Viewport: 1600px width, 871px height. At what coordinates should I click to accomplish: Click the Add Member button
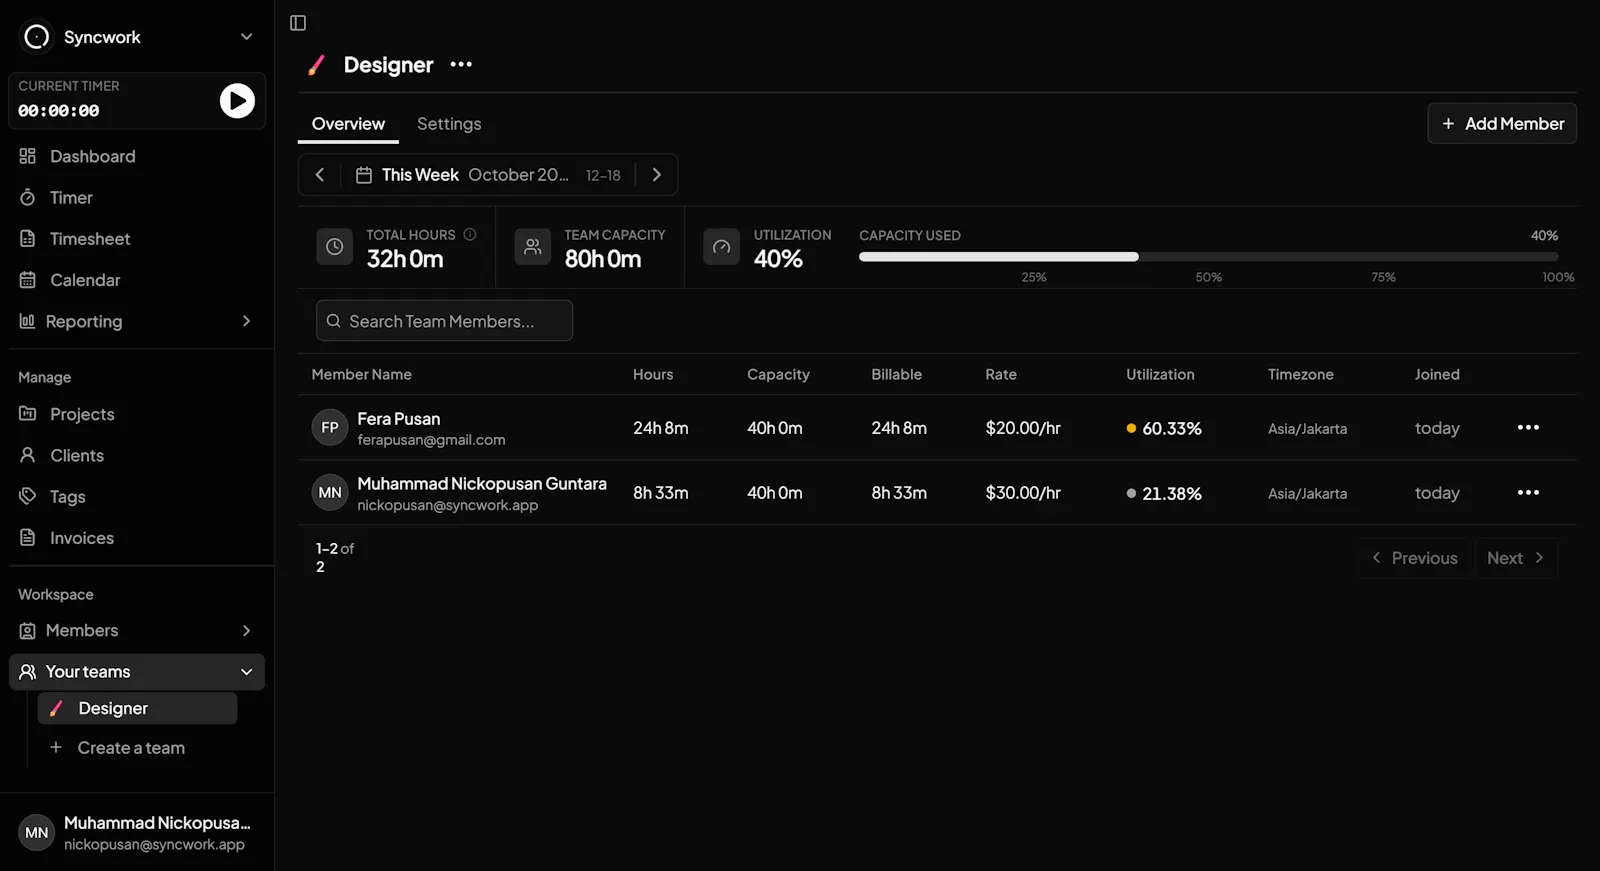click(x=1502, y=124)
